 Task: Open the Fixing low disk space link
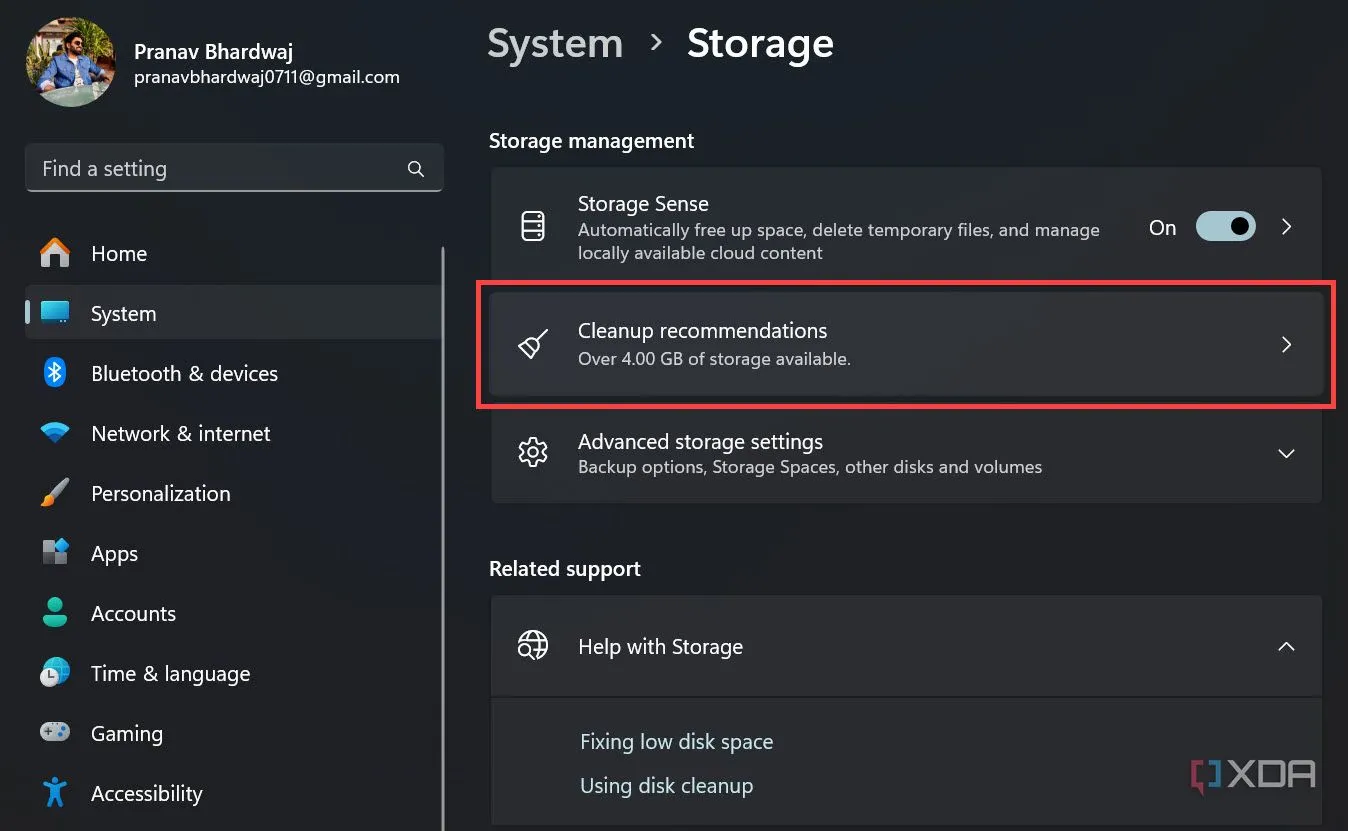(x=676, y=742)
